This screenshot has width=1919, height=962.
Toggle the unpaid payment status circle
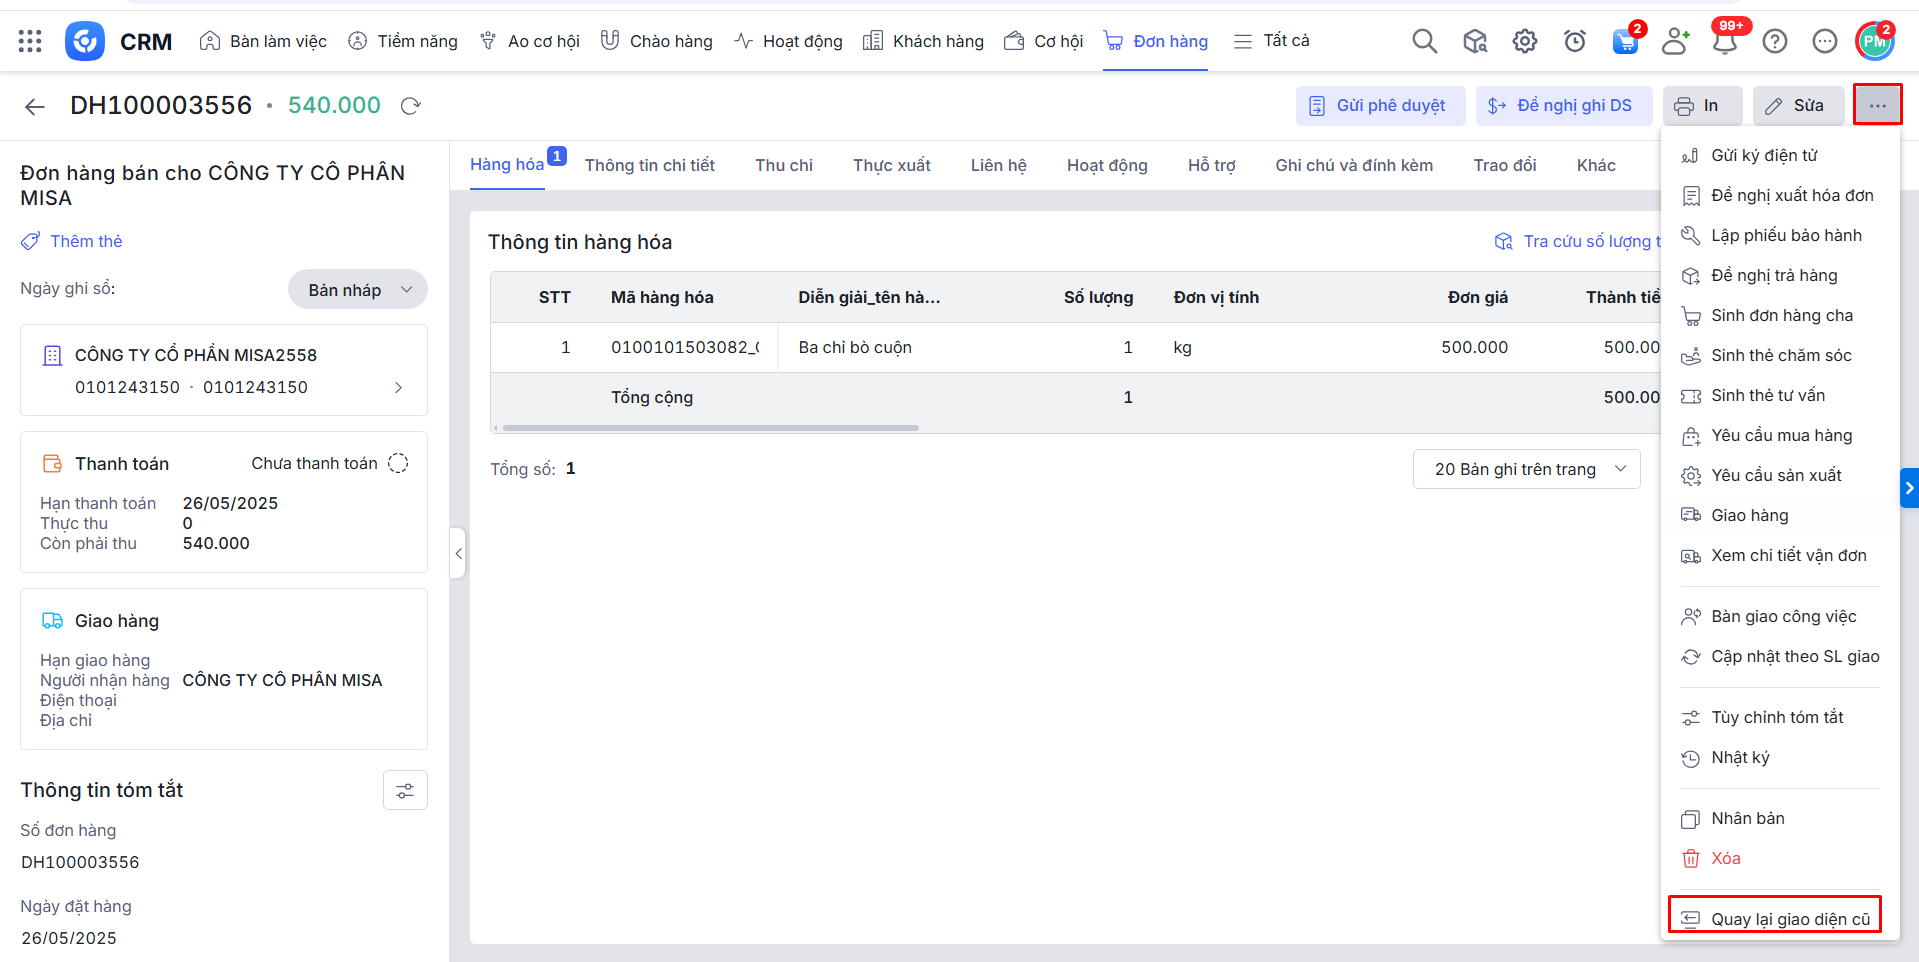point(398,463)
